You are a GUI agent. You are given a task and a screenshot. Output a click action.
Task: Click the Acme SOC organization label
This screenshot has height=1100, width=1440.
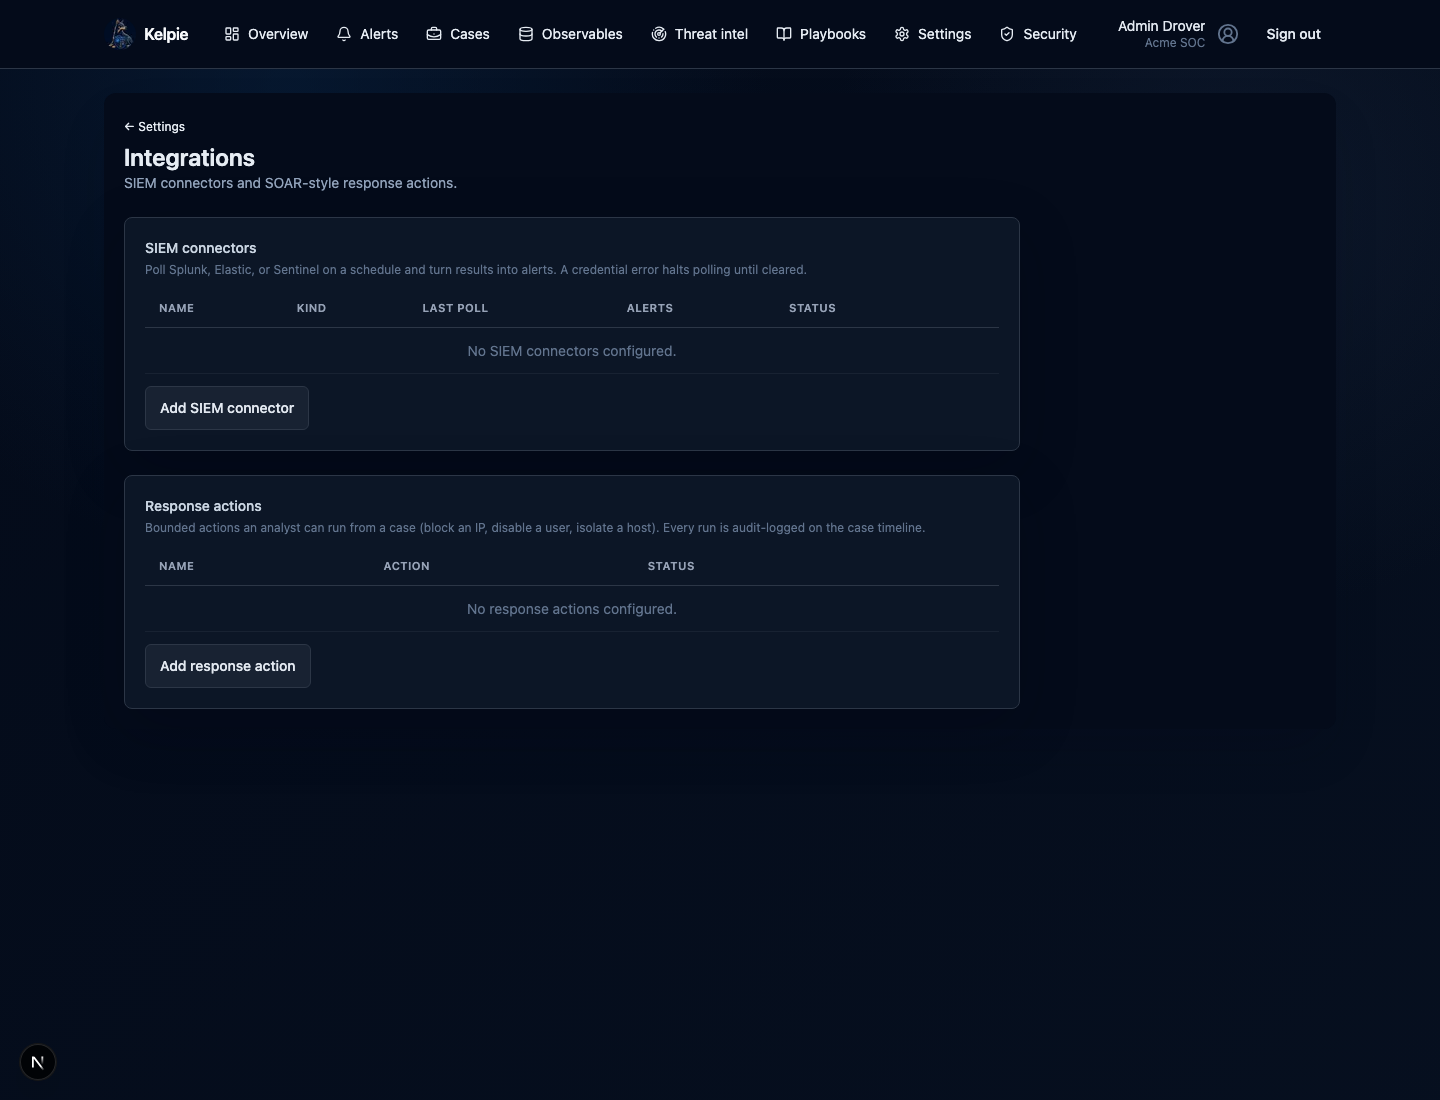coord(1175,43)
